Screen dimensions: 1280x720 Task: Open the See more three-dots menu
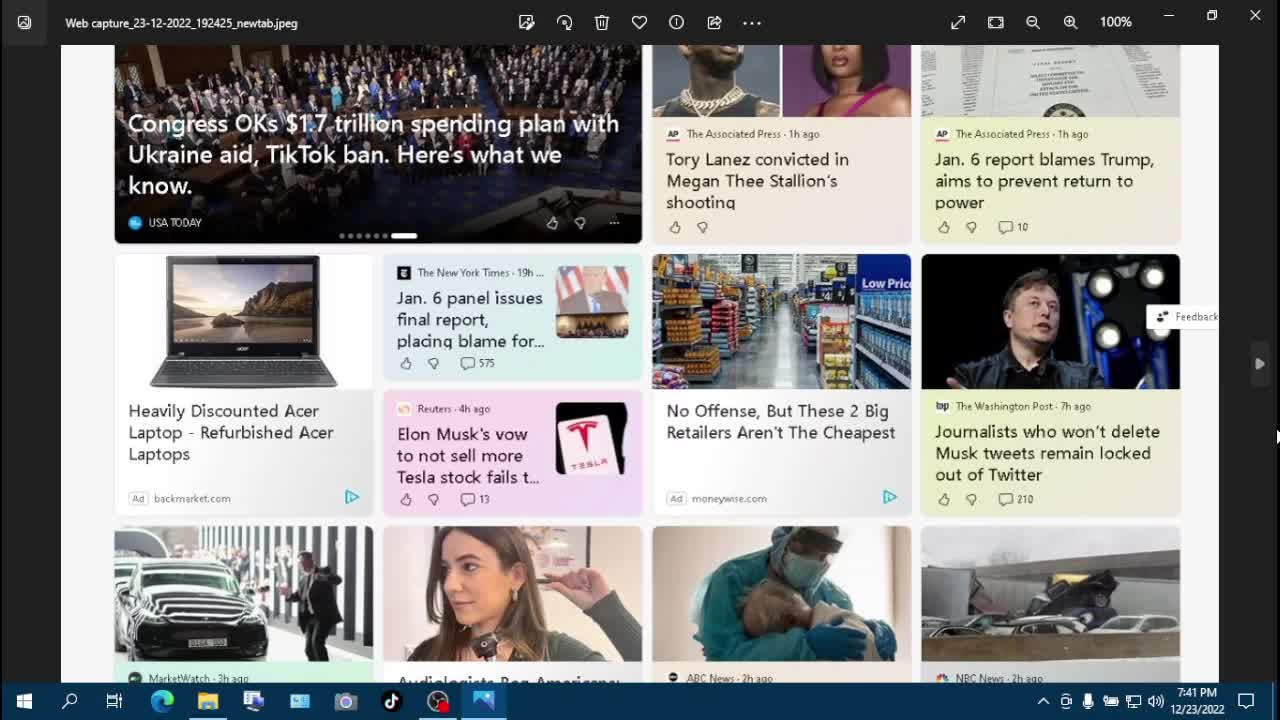[752, 22]
